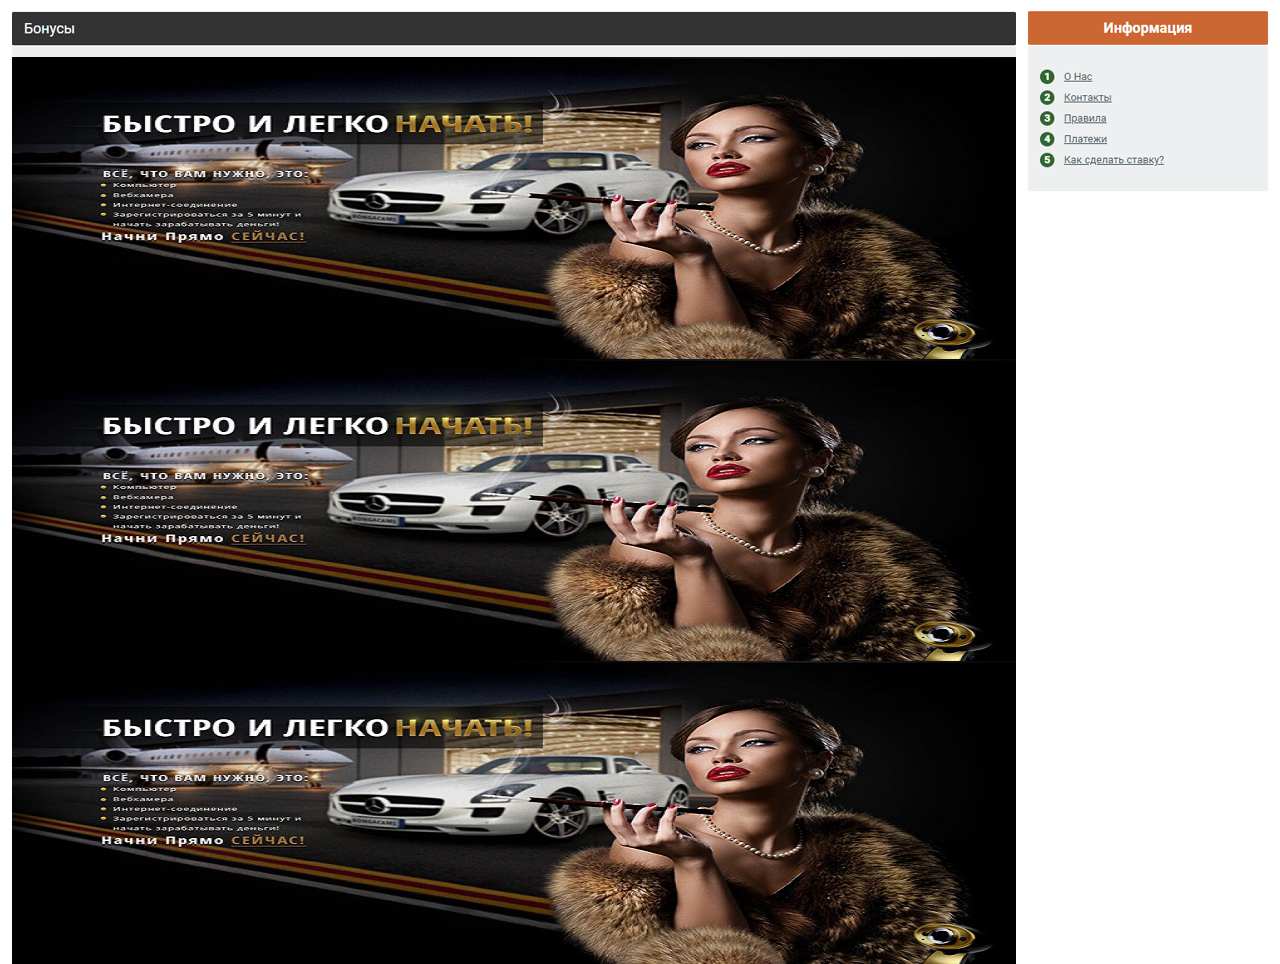The height and width of the screenshot is (964, 1280).
Task: Open the 'Контакты' link
Action: coord(1087,98)
